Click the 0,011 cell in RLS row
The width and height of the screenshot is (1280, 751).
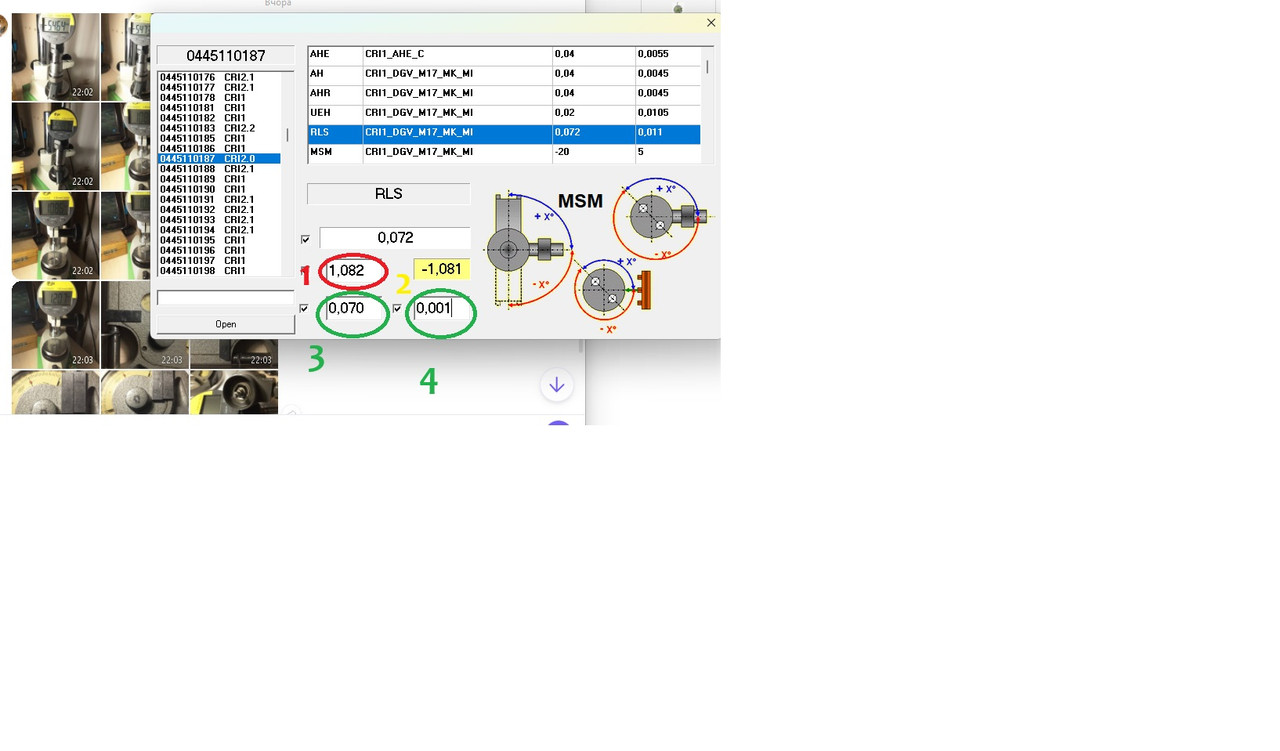[668, 133]
